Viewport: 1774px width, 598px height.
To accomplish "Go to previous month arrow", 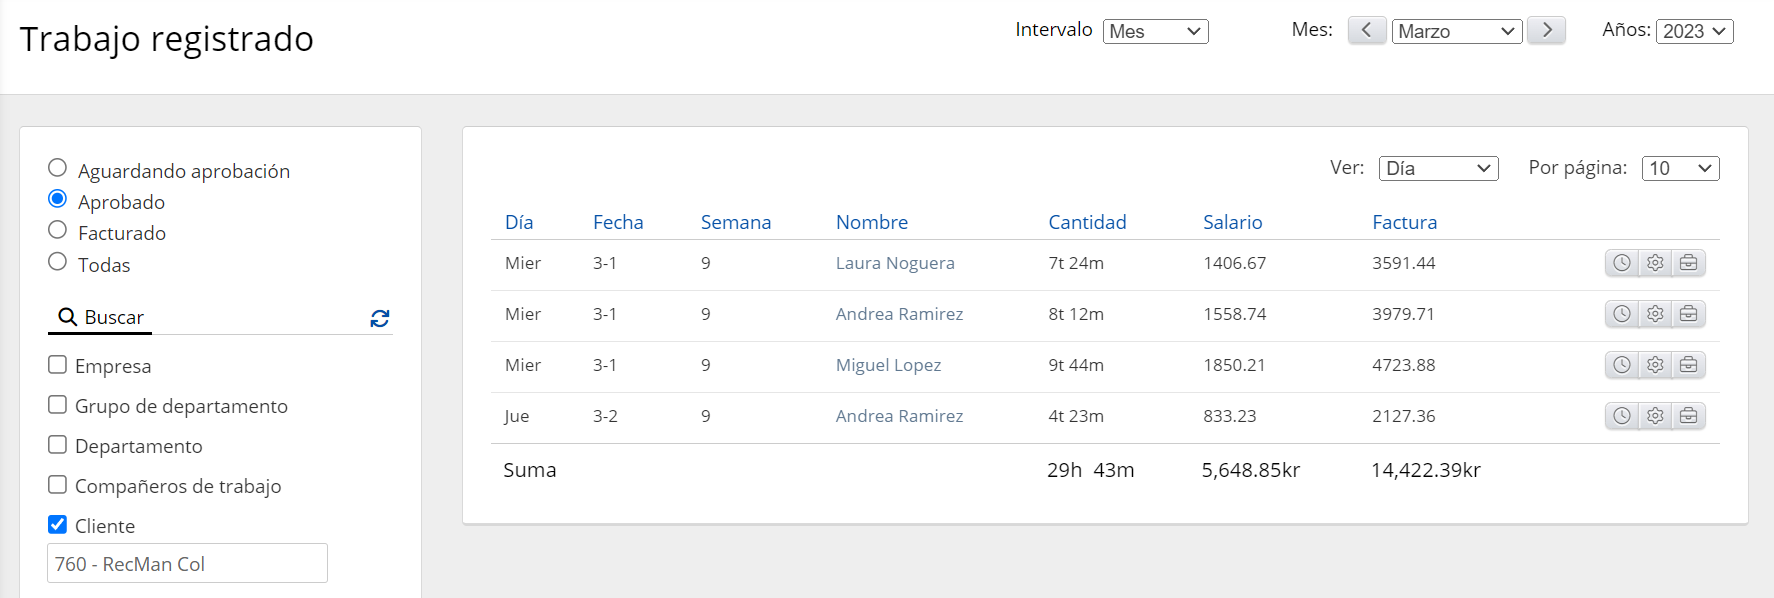I will 1366,31.
